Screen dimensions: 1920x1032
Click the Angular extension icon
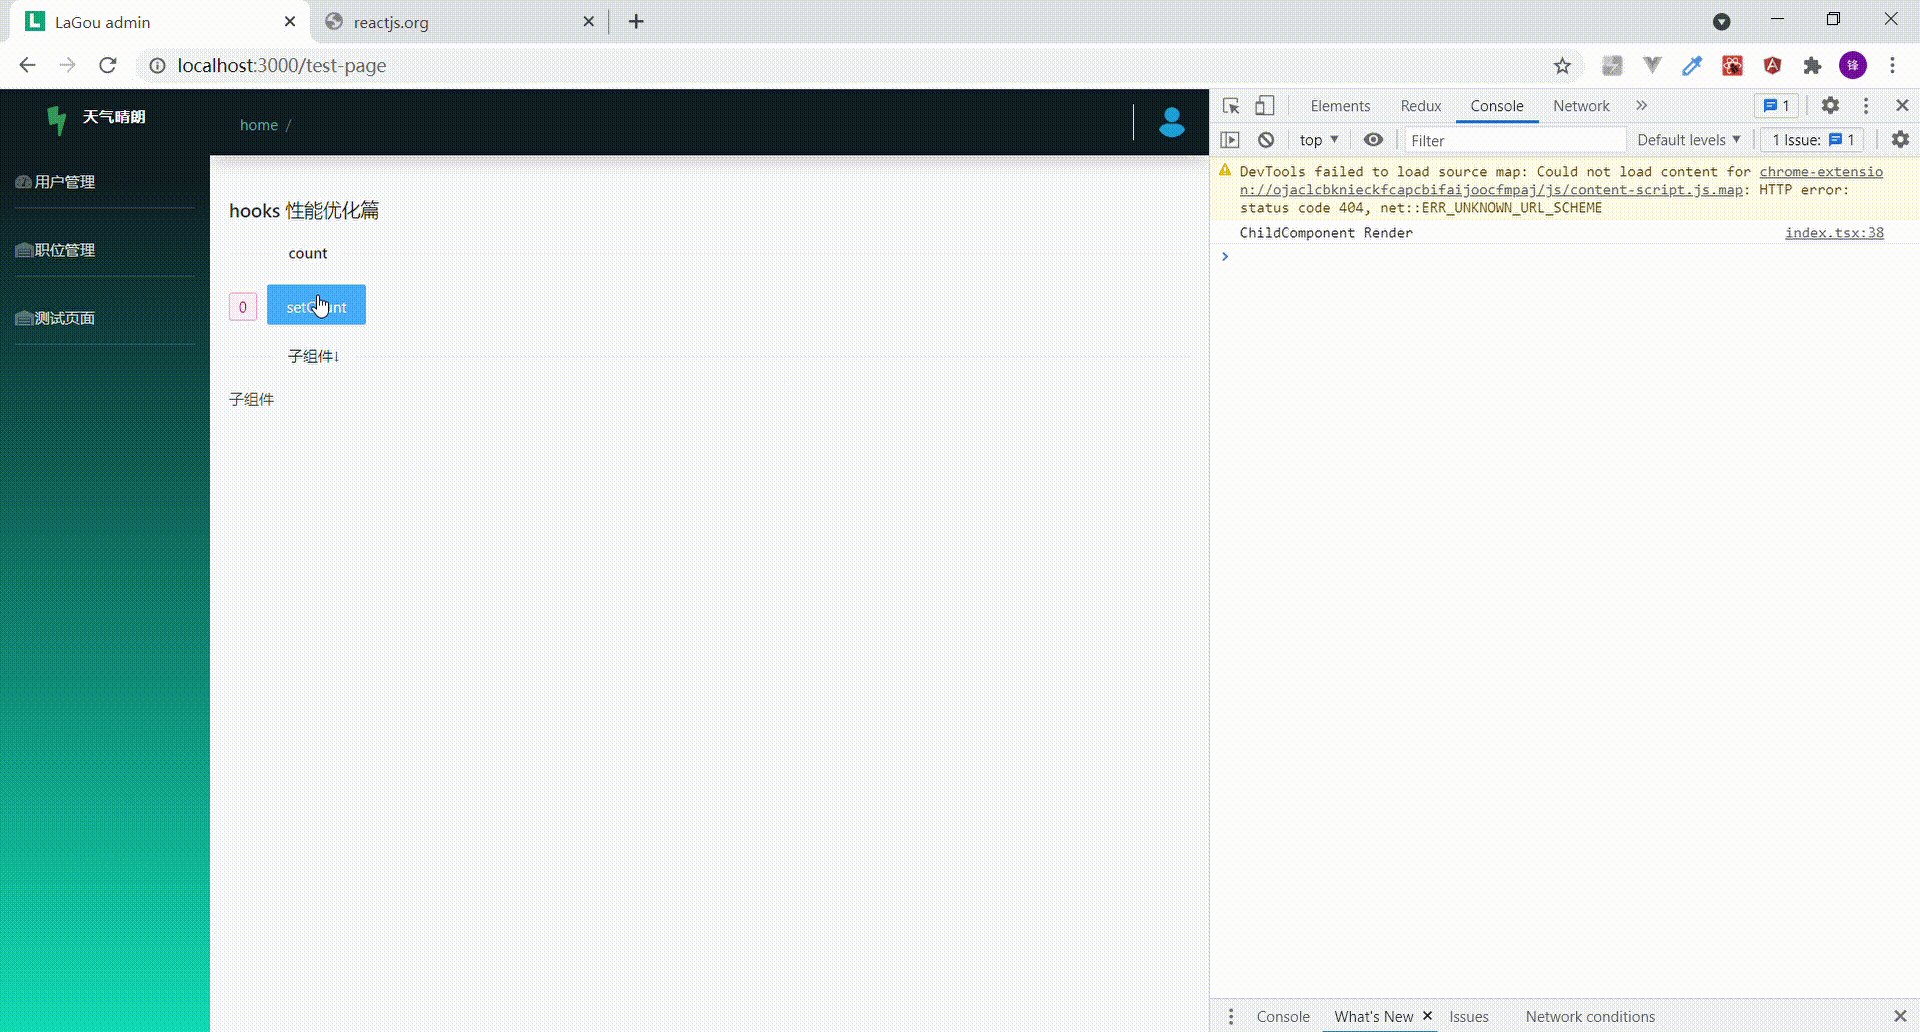pyautogui.click(x=1772, y=66)
